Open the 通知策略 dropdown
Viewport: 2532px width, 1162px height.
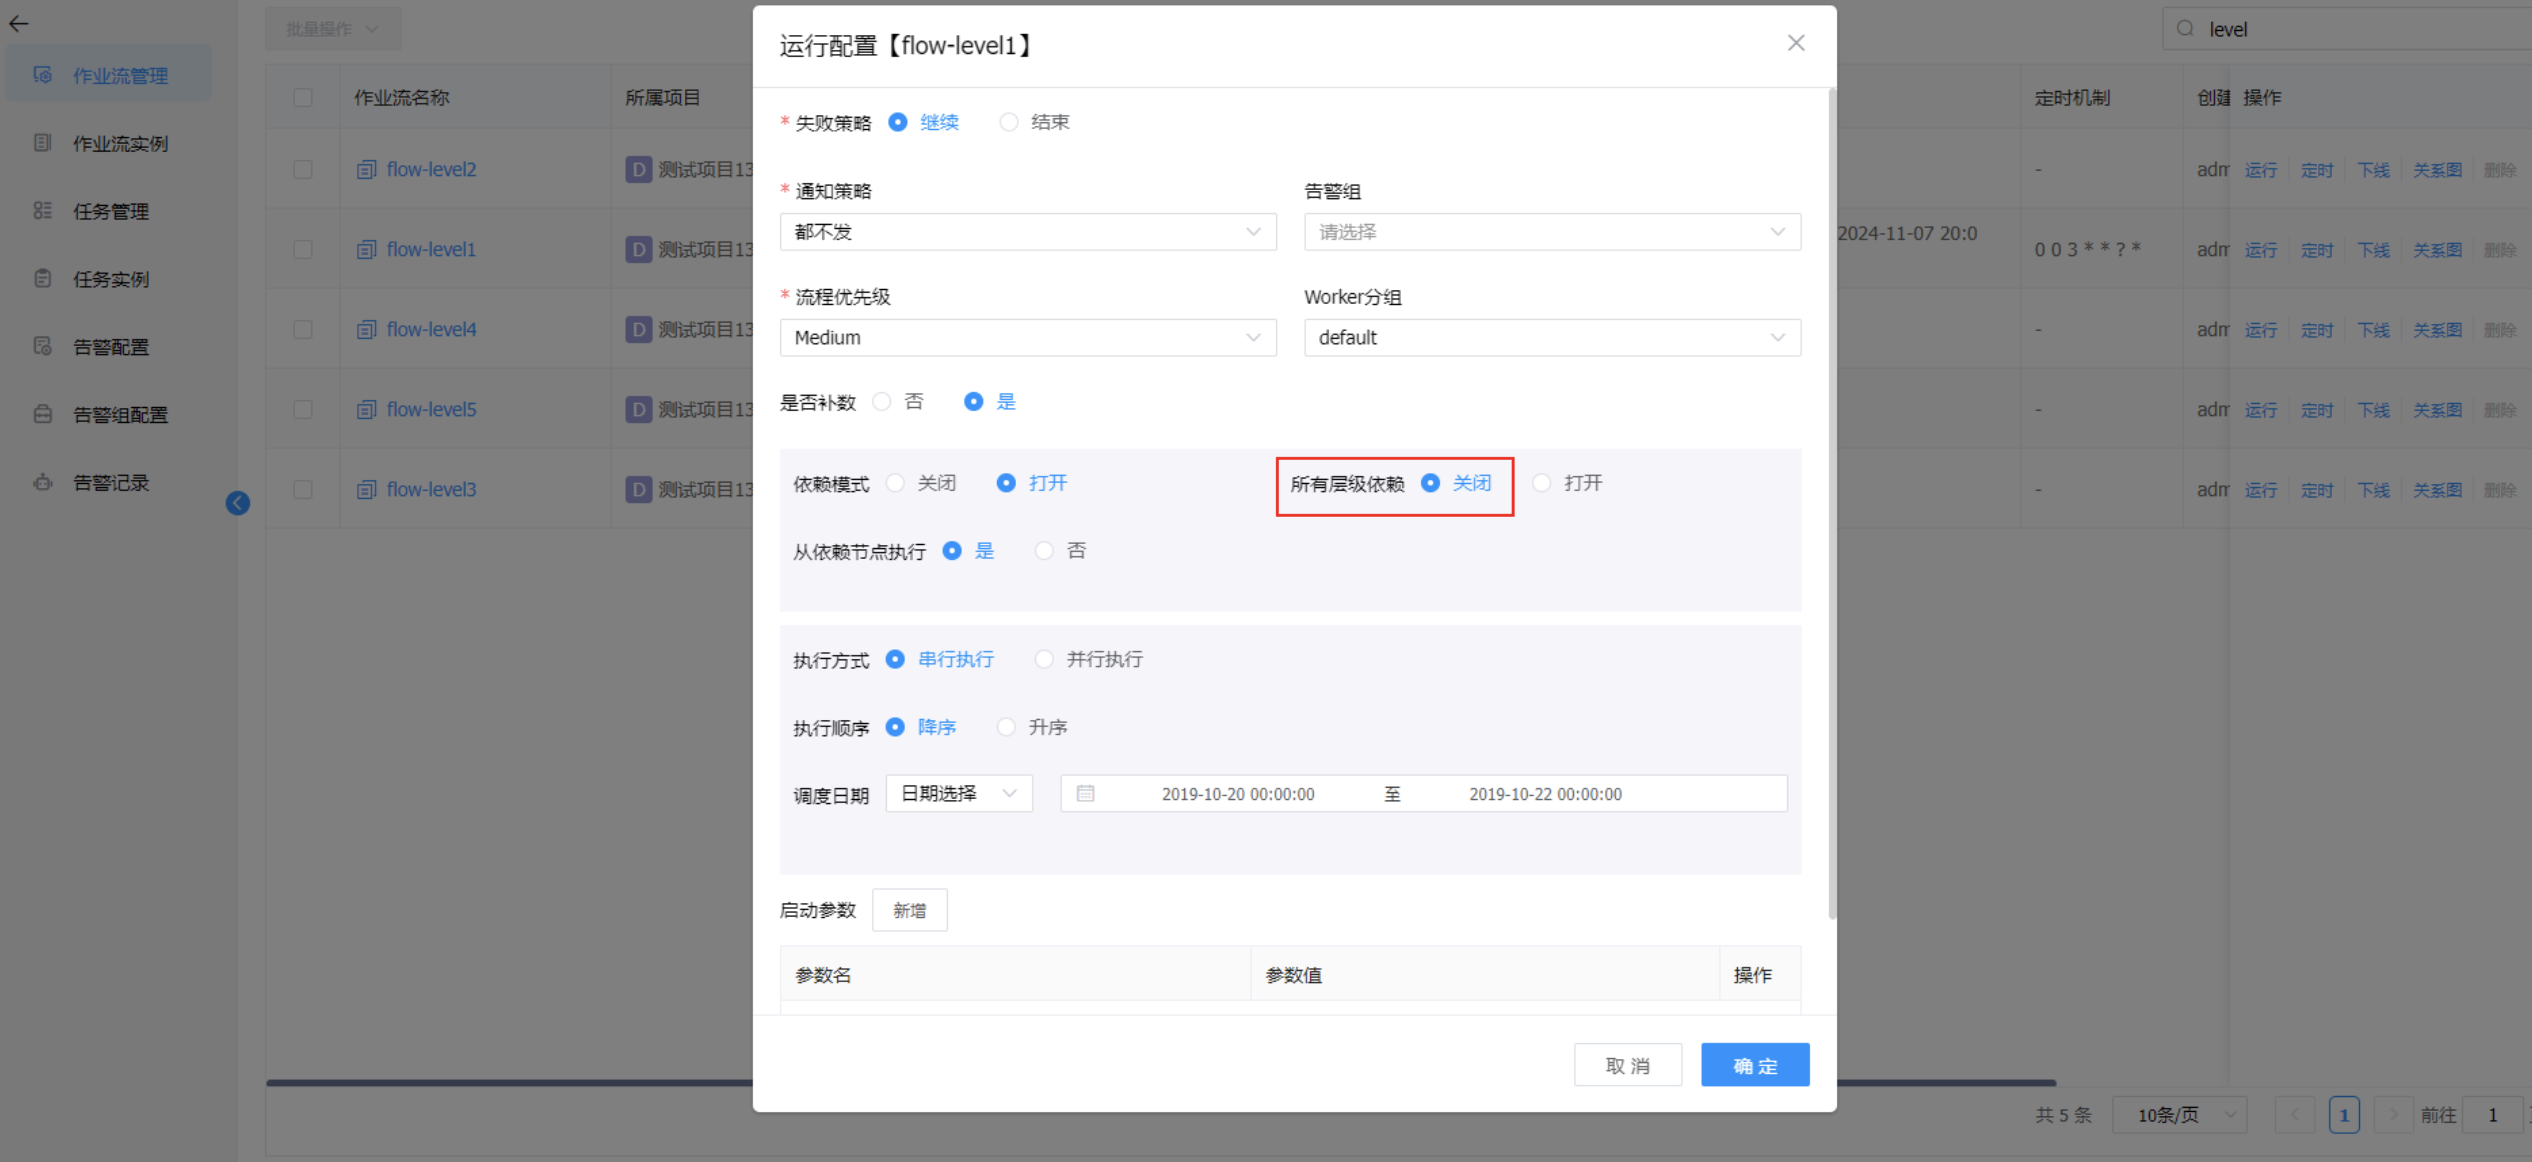1027,232
